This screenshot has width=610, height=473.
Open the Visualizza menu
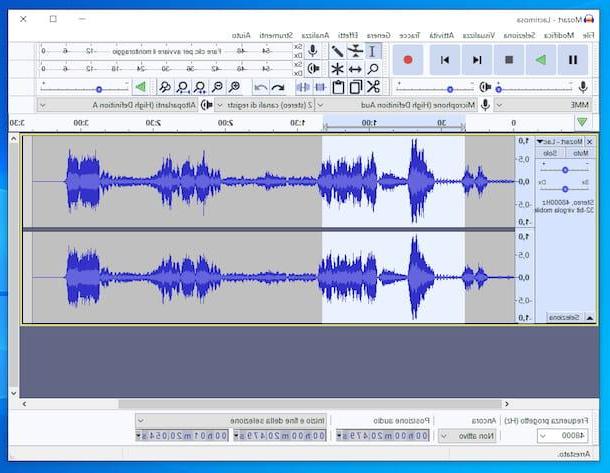click(x=479, y=35)
